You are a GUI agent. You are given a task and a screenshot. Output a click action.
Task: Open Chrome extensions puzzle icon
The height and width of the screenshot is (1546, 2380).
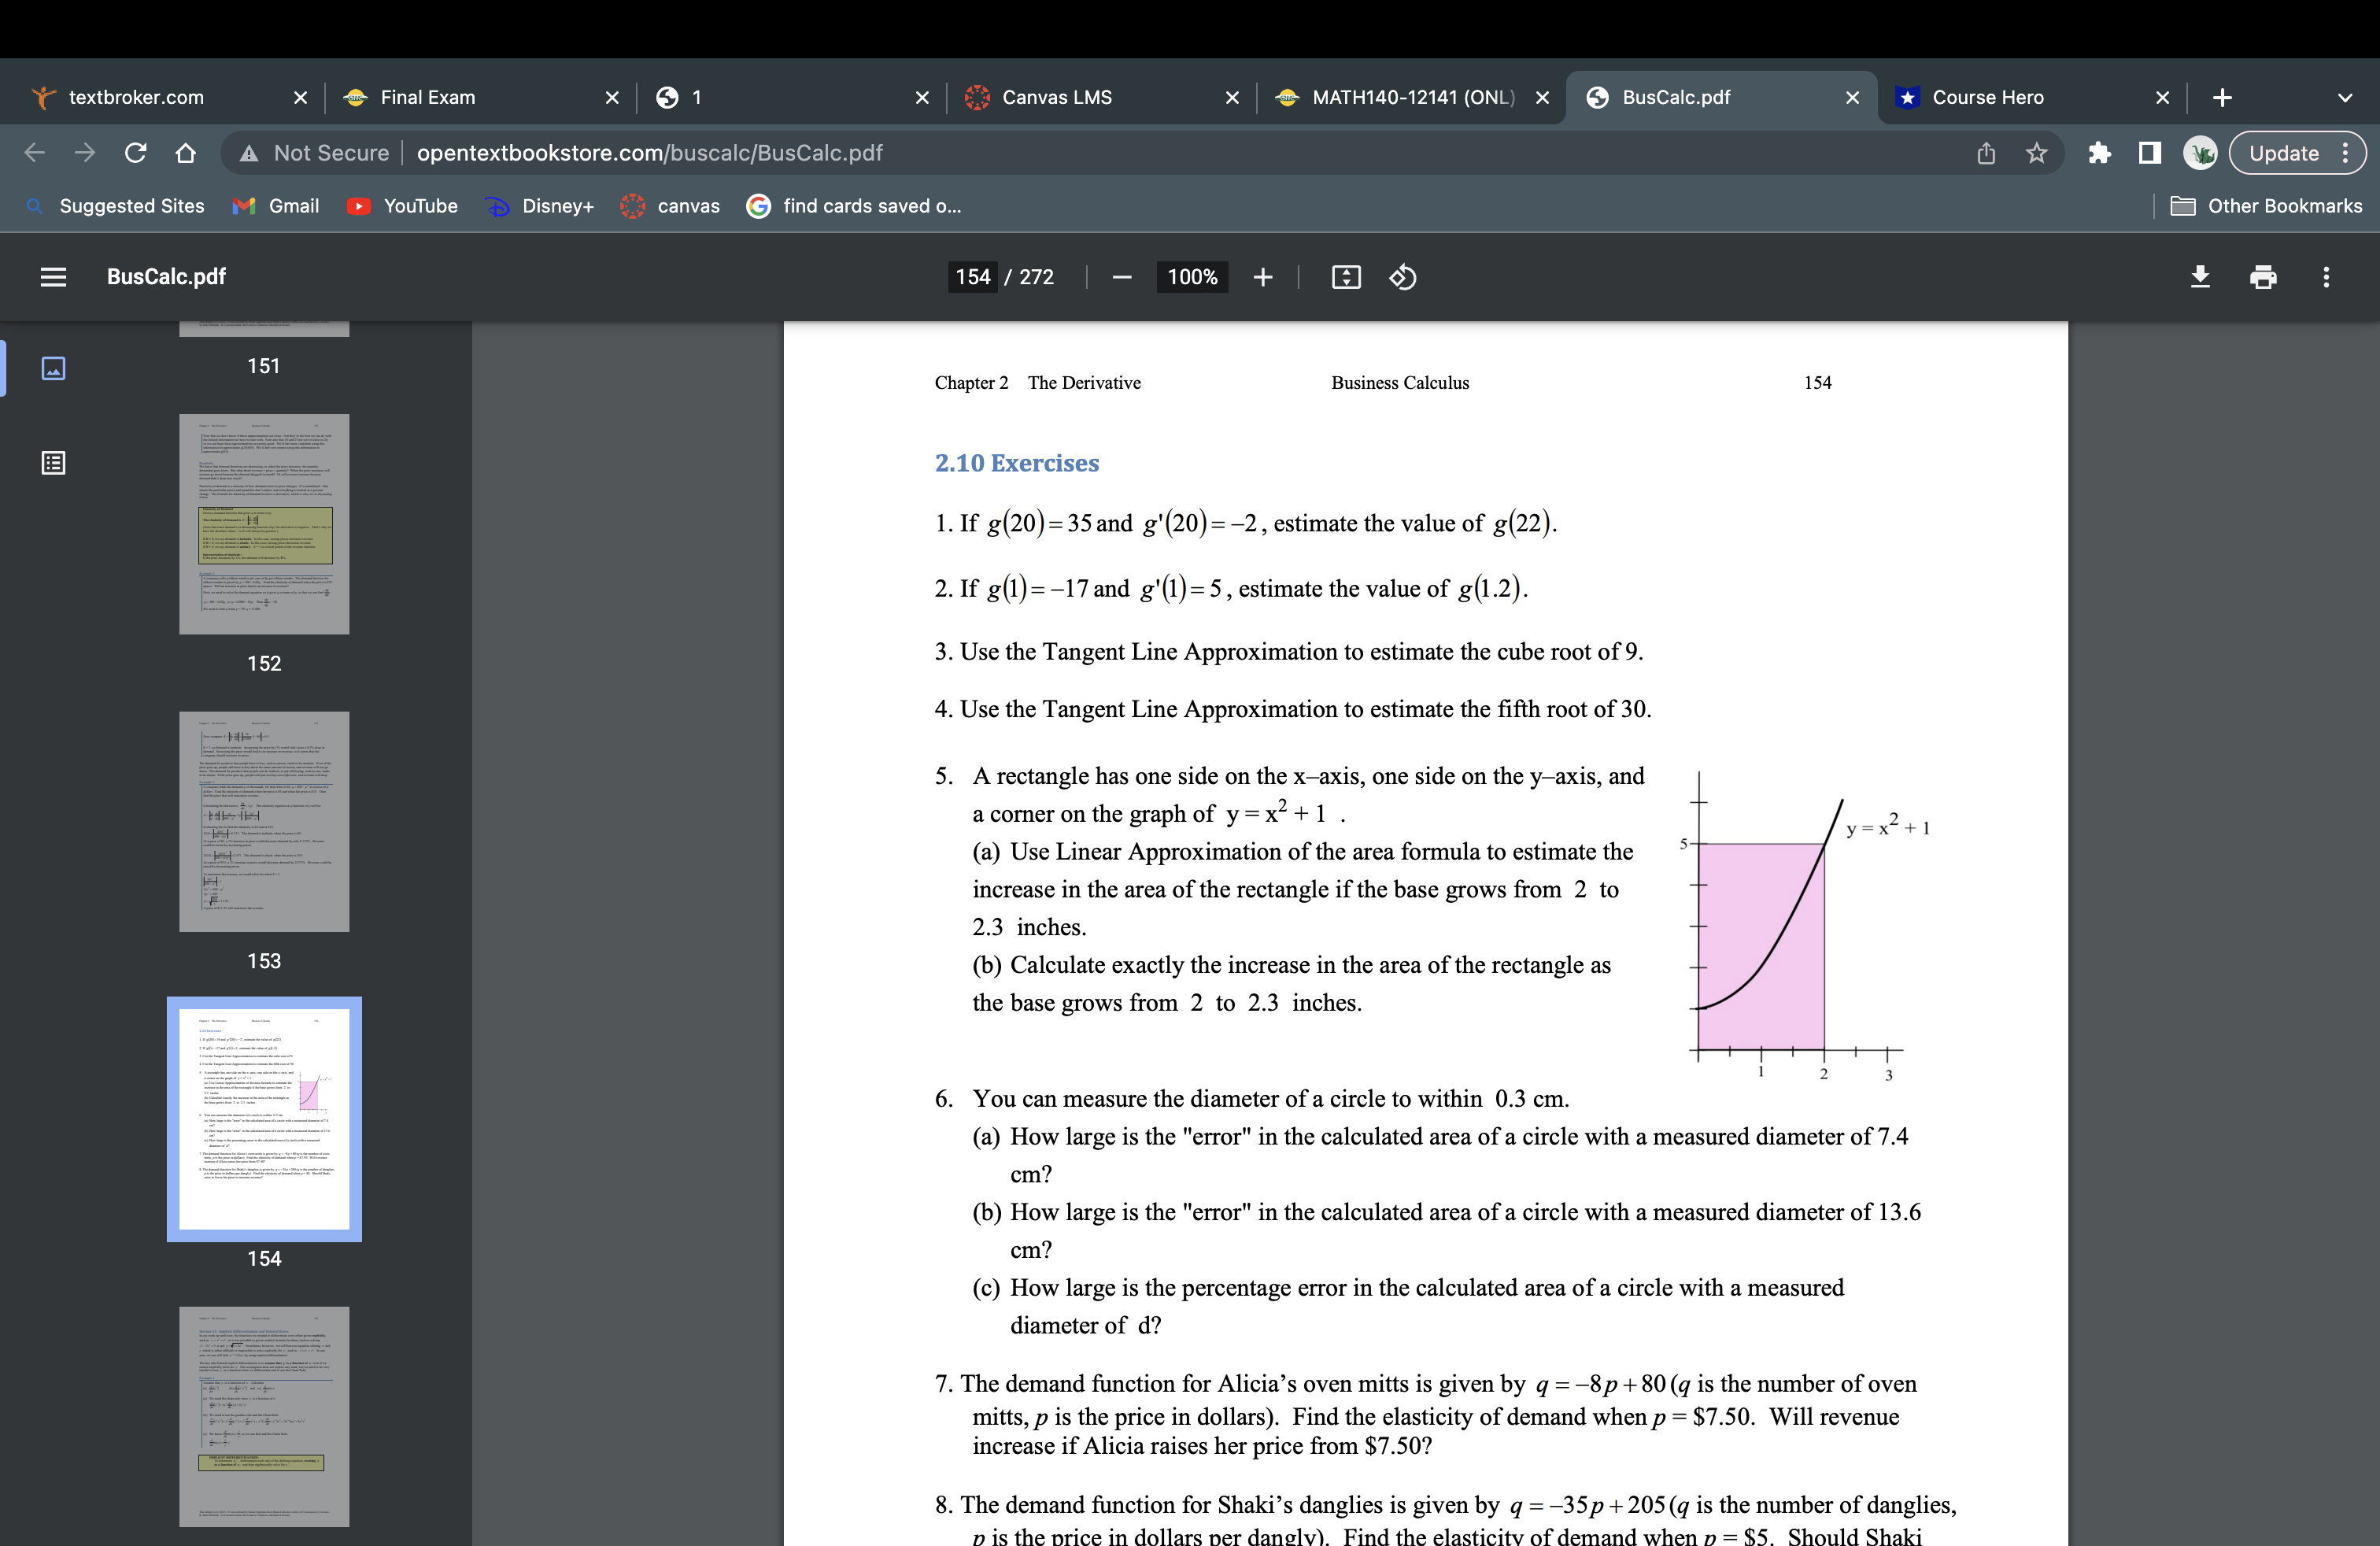(2099, 153)
